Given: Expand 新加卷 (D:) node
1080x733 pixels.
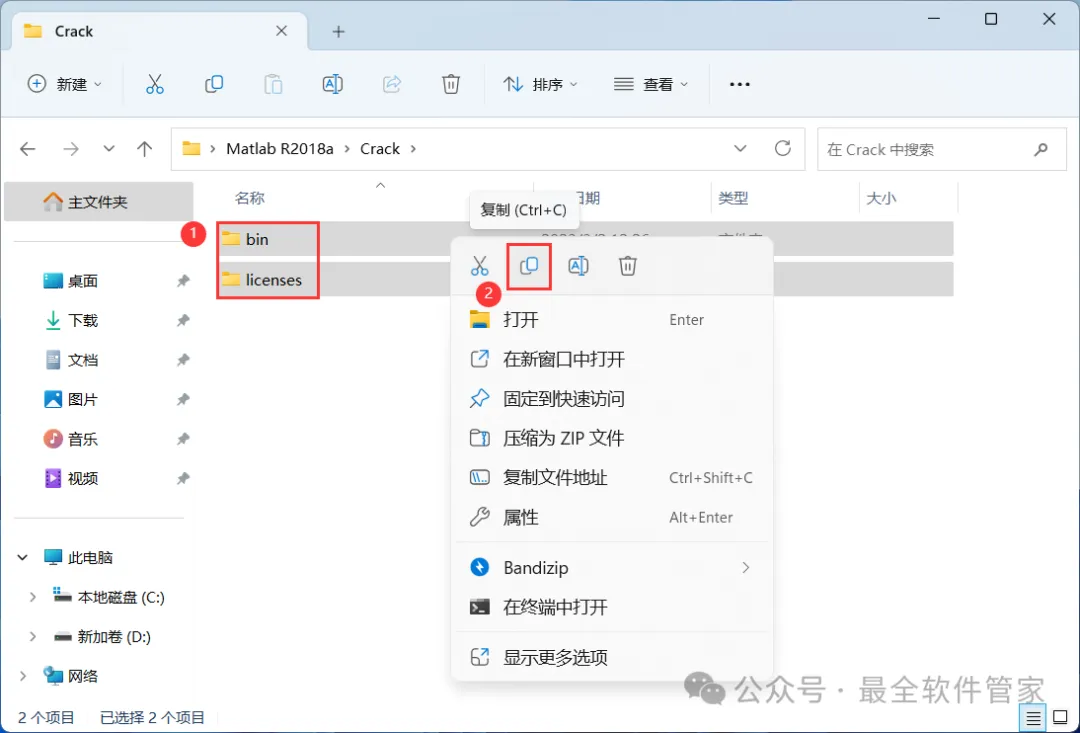Looking at the screenshot, I should (x=32, y=637).
